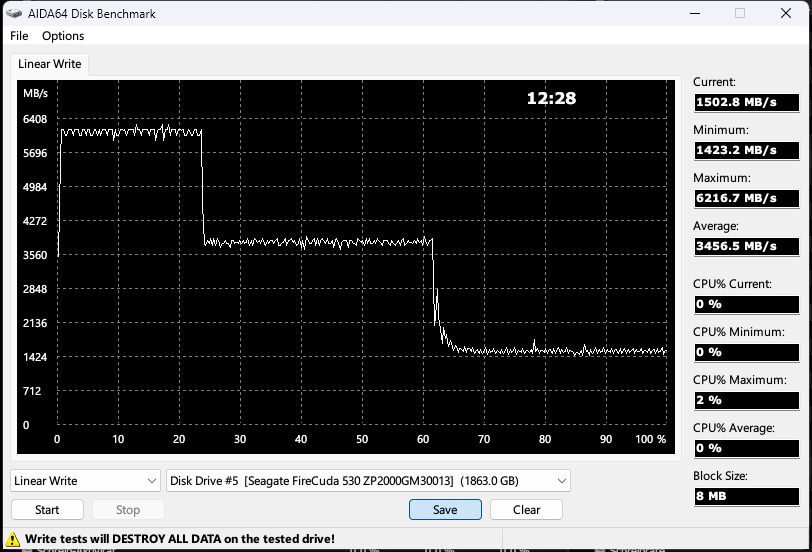The width and height of the screenshot is (812, 552).
Task: Click the Start button
Action: (47, 510)
